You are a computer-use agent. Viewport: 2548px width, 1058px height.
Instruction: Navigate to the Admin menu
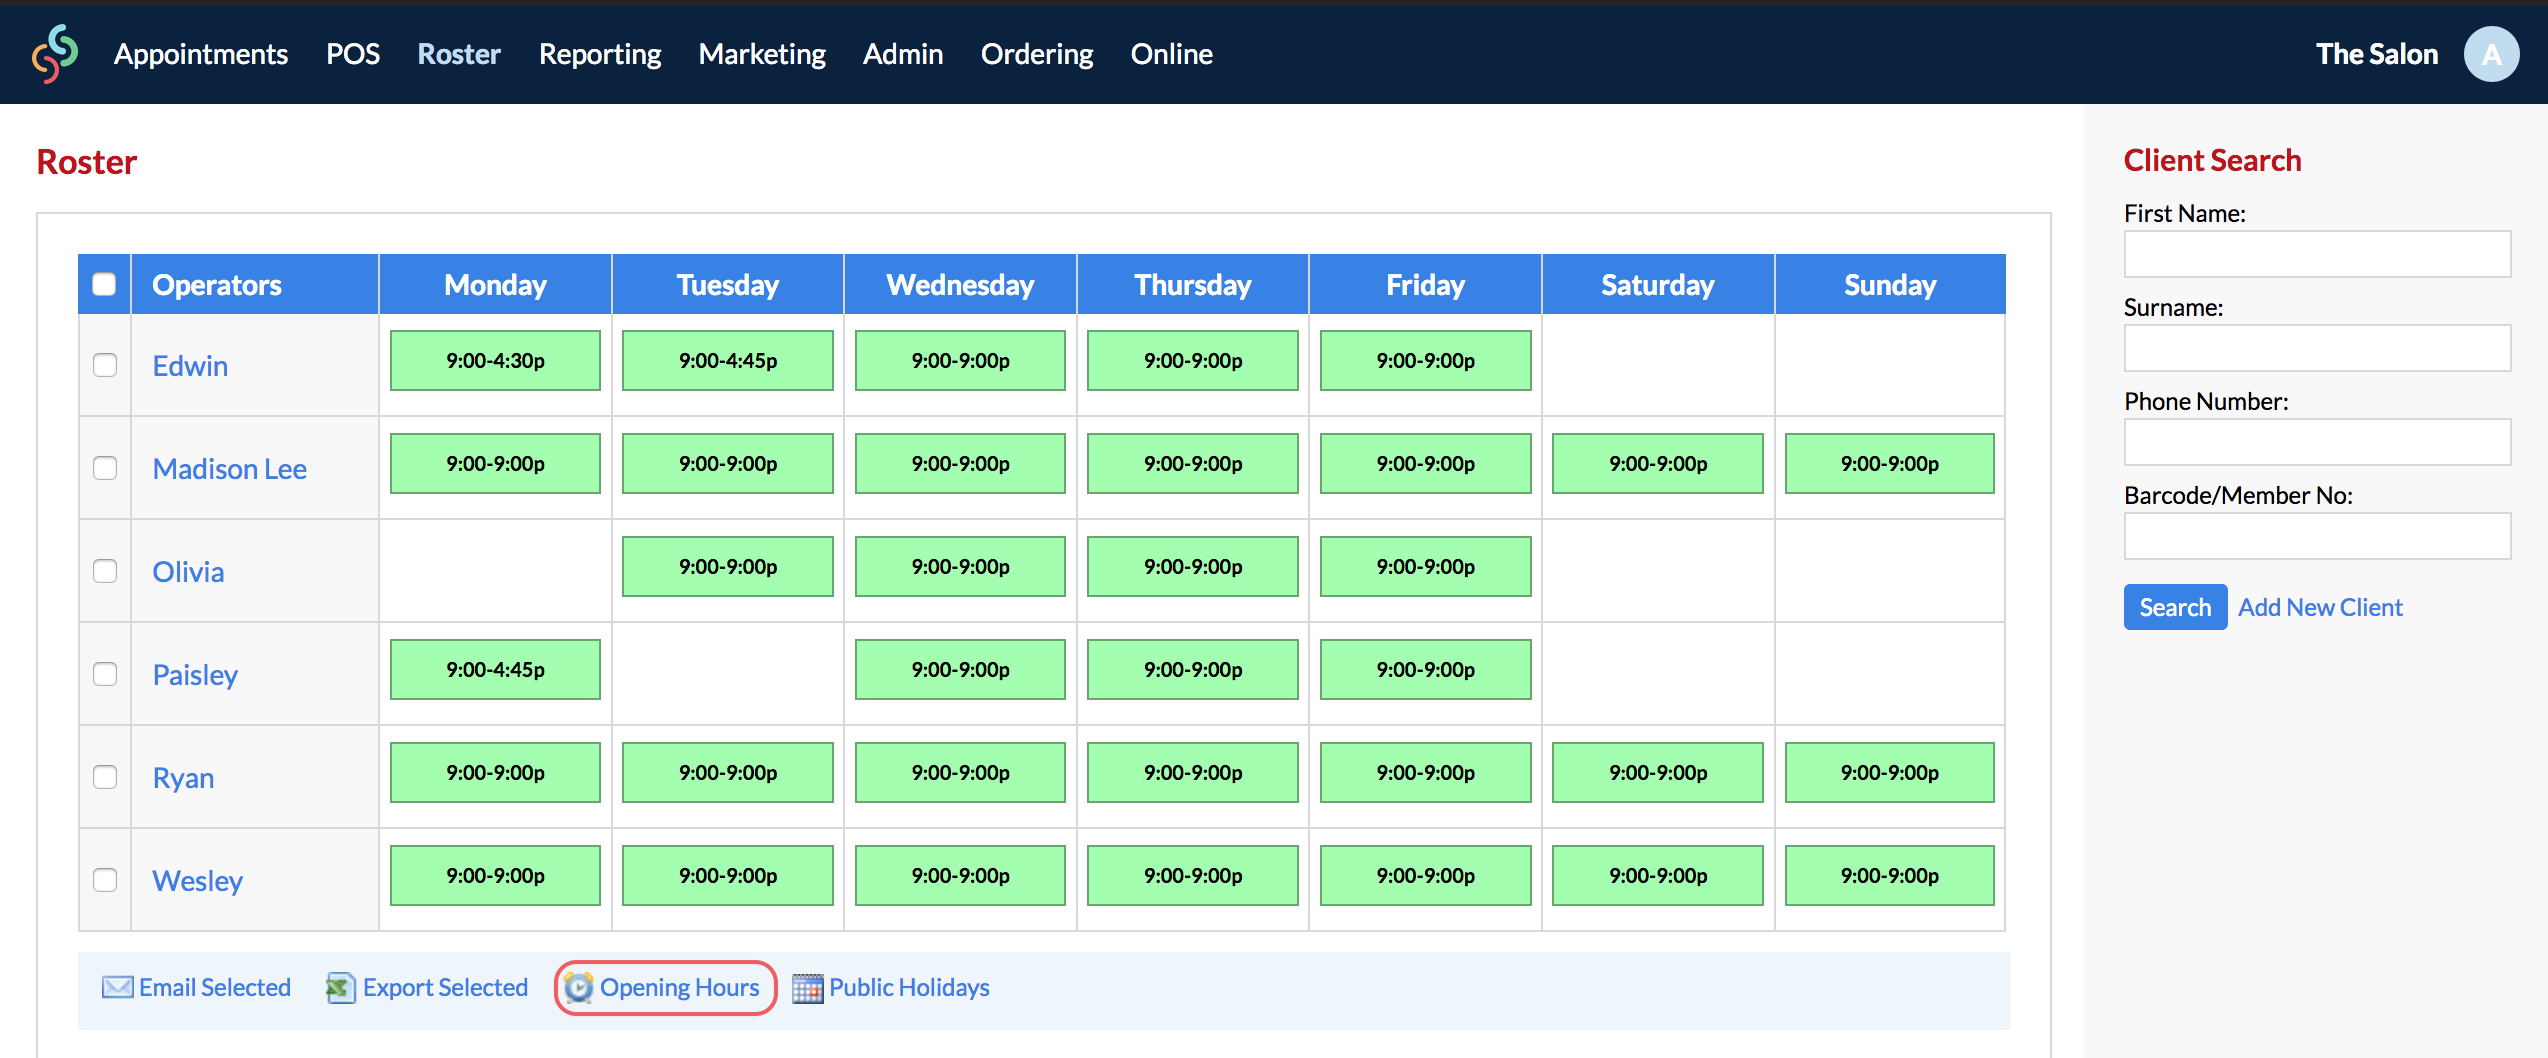point(902,54)
